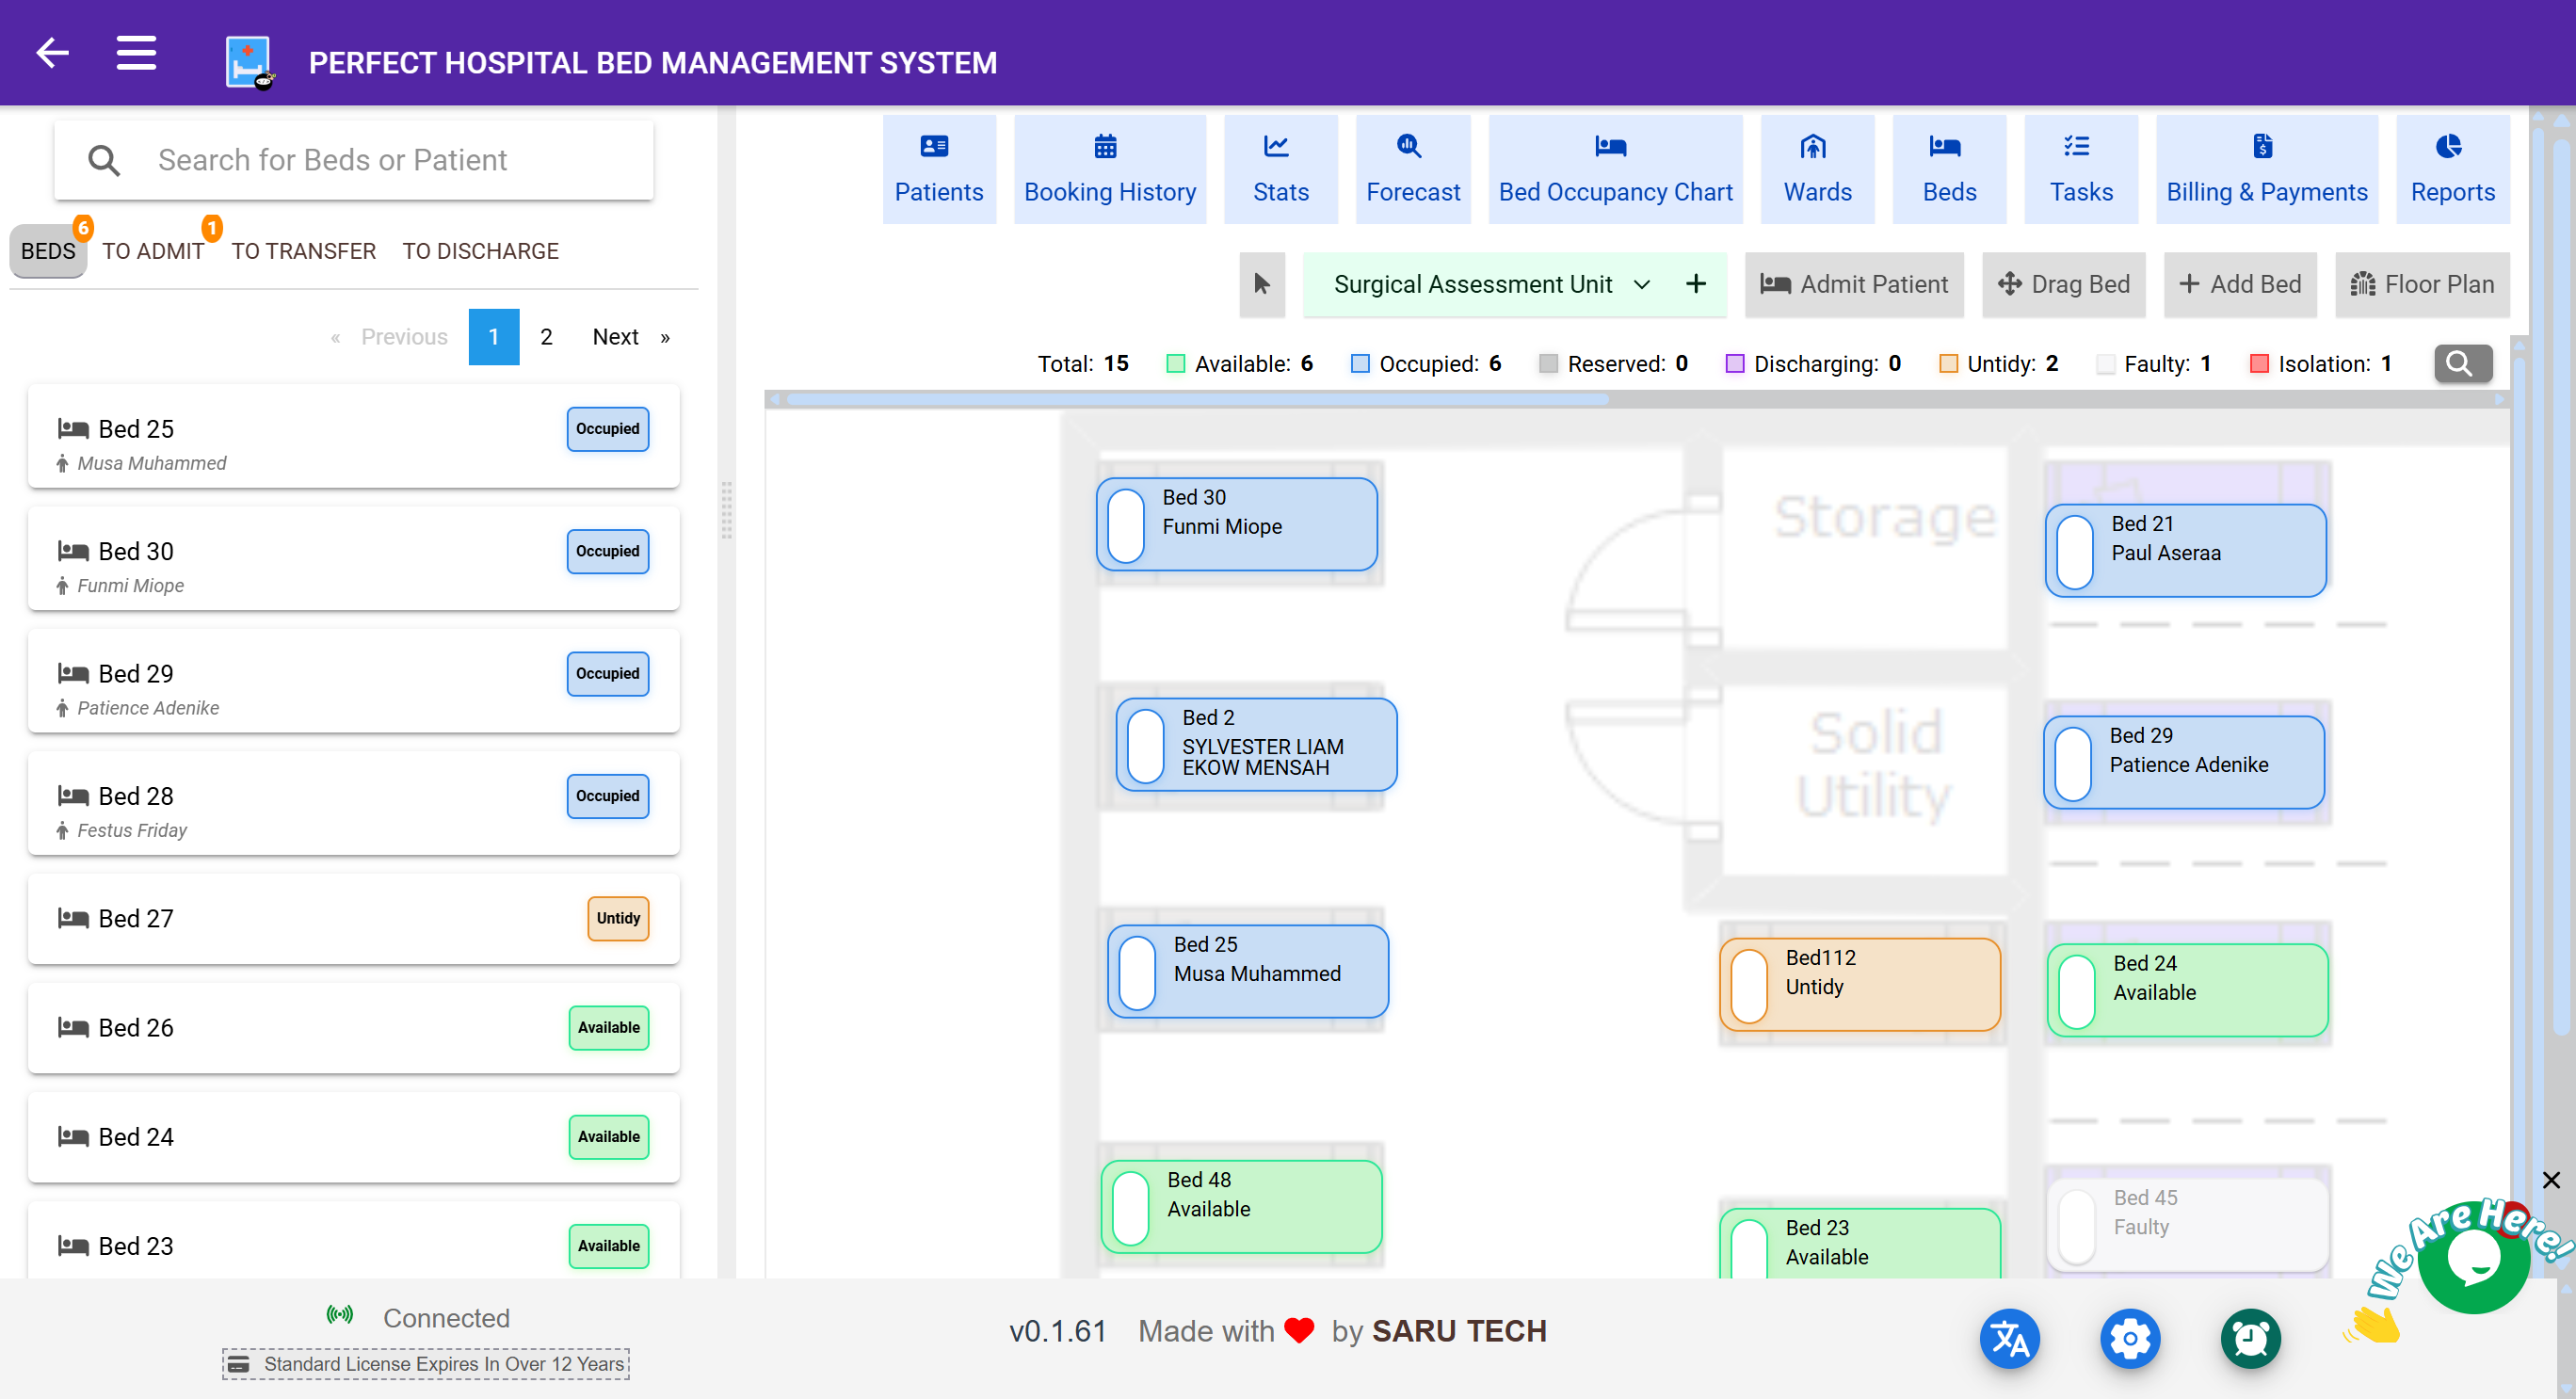This screenshot has height=1399, width=2576.
Task: Select Bed 28 Festus Friday card
Action: pyautogui.click(x=354, y=804)
